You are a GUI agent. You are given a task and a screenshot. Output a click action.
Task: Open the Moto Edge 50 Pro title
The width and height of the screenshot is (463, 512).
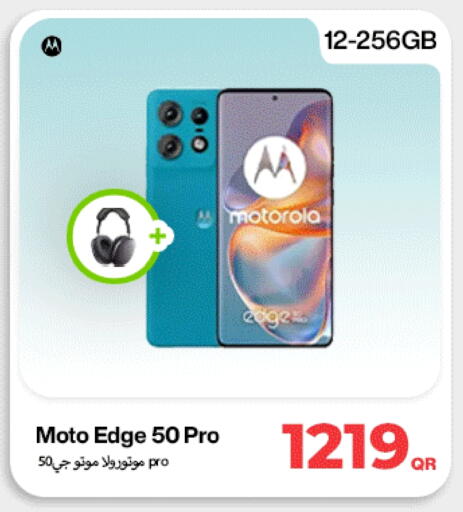(127, 435)
